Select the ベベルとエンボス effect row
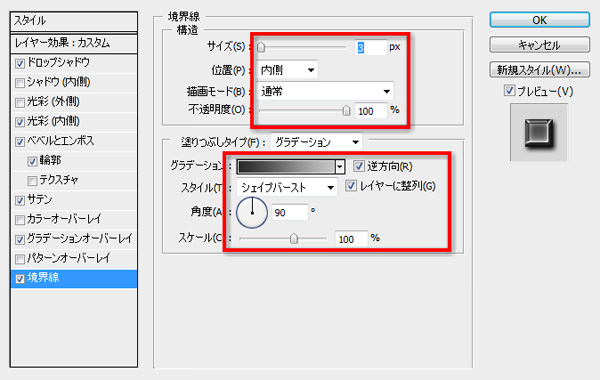Viewport: 600px width, 380px height. [73, 141]
